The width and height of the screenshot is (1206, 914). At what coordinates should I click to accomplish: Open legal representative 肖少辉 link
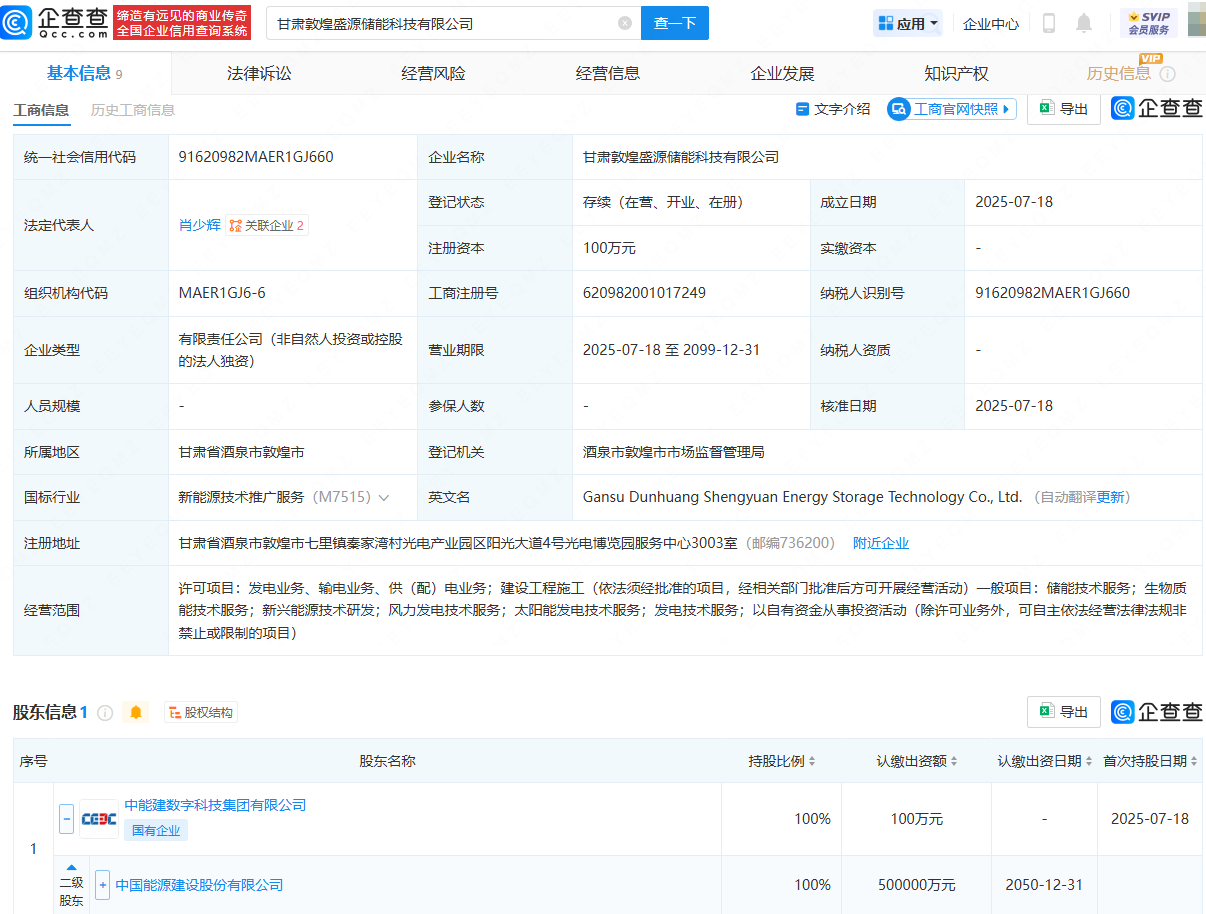click(x=199, y=225)
